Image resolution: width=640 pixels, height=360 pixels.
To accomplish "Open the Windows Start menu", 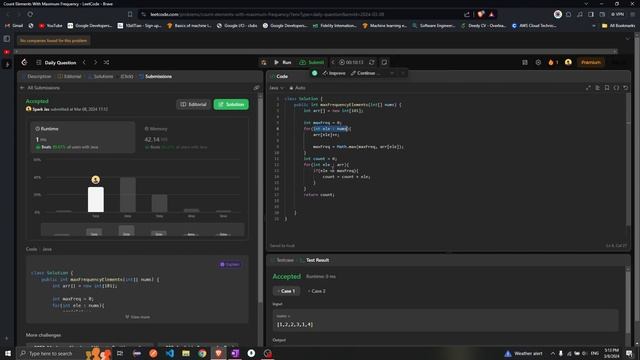I will (x=7, y=353).
